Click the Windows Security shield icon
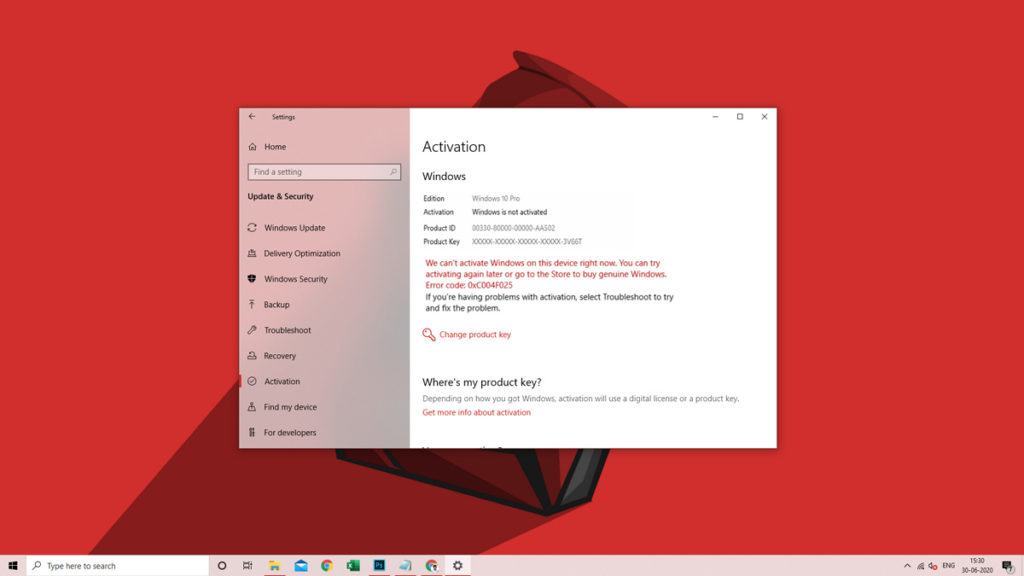The width and height of the screenshot is (1024, 576). pyautogui.click(x=254, y=279)
